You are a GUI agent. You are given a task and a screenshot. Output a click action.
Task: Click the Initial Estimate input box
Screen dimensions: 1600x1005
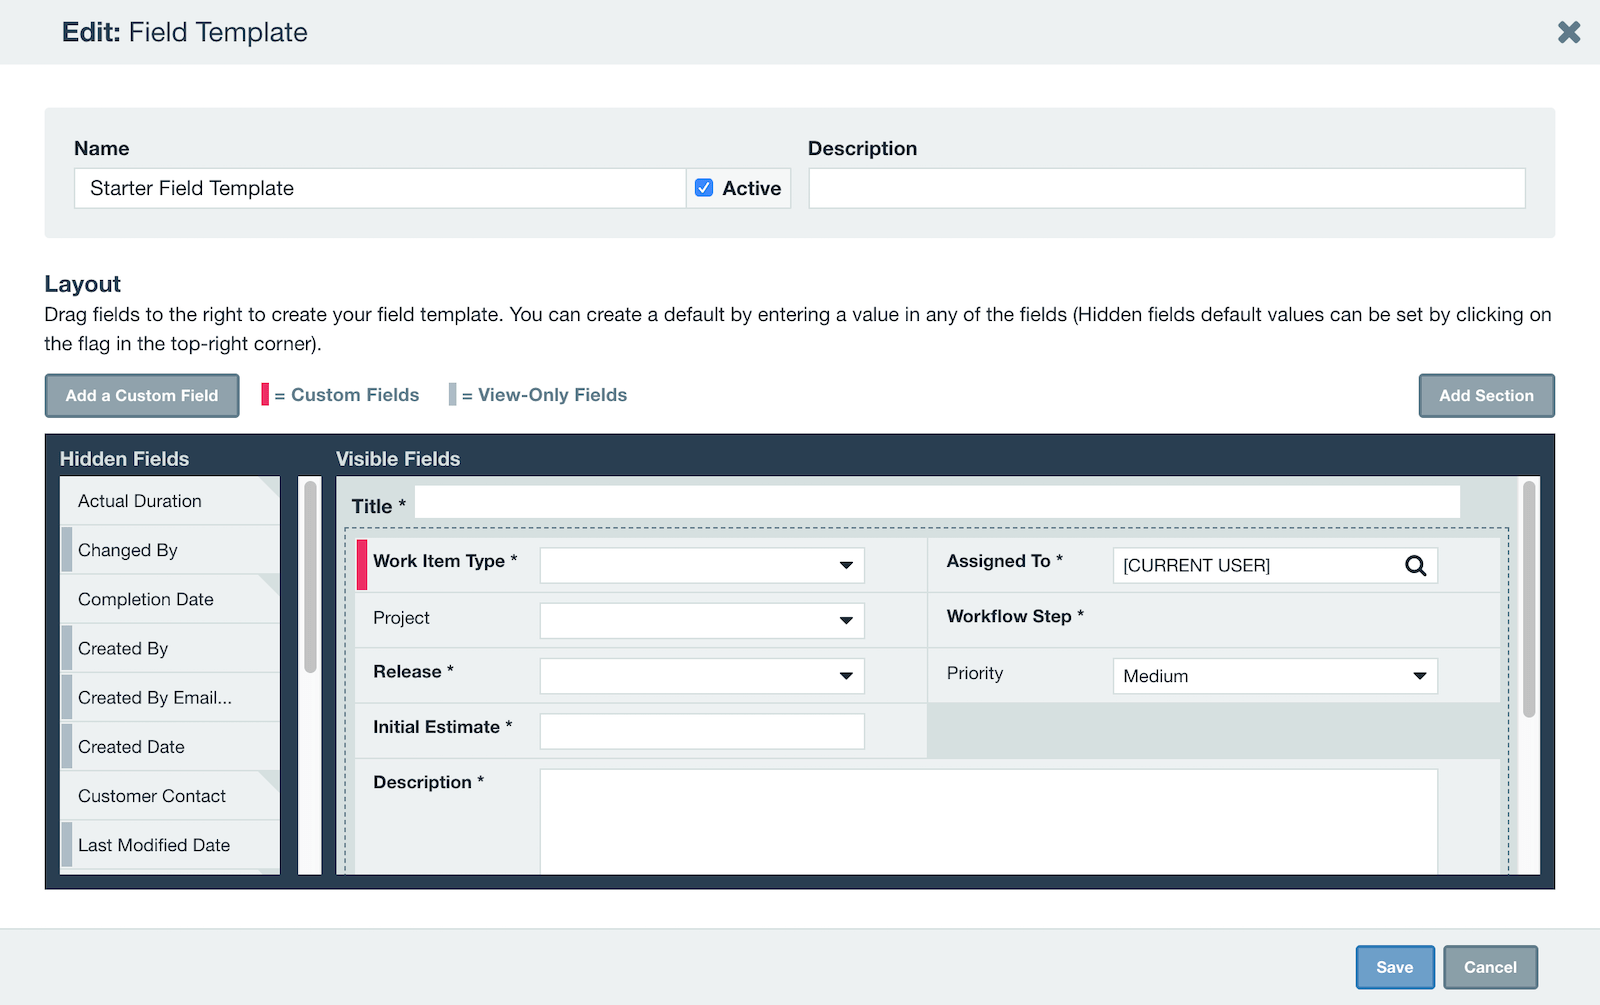[x=701, y=731]
